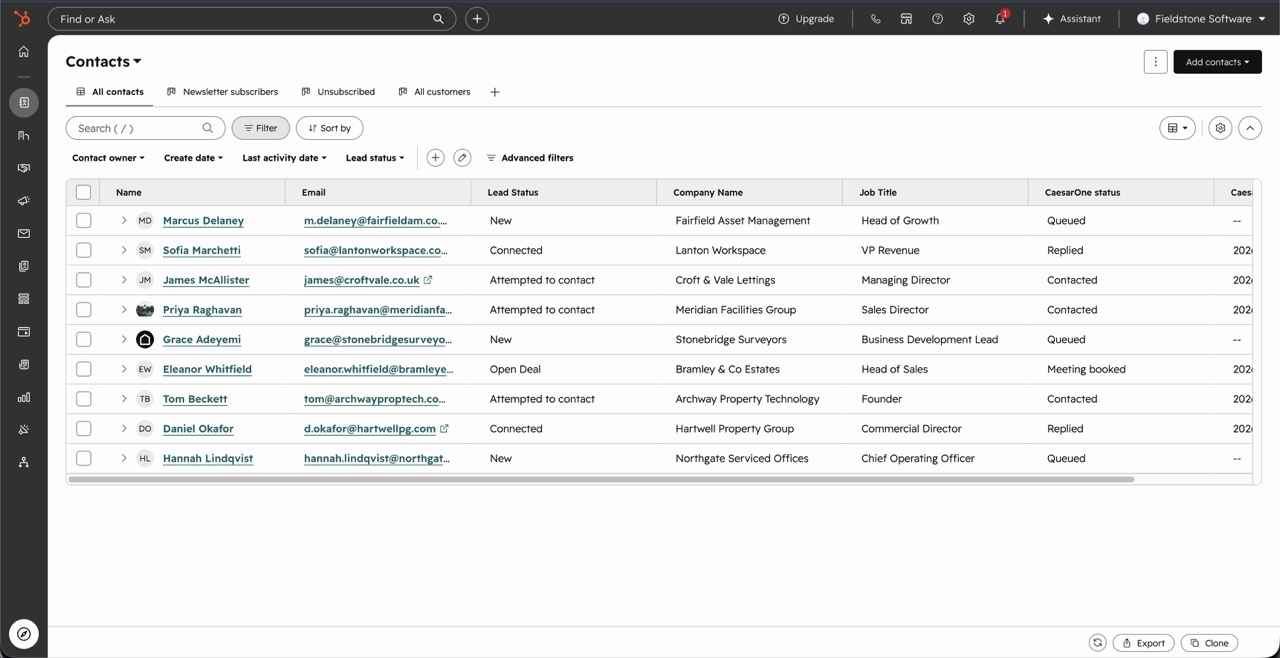Viewport: 1280px width, 658px height.
Task: Open the card window icon in sidebar
Action: click(x=24, y=332)
